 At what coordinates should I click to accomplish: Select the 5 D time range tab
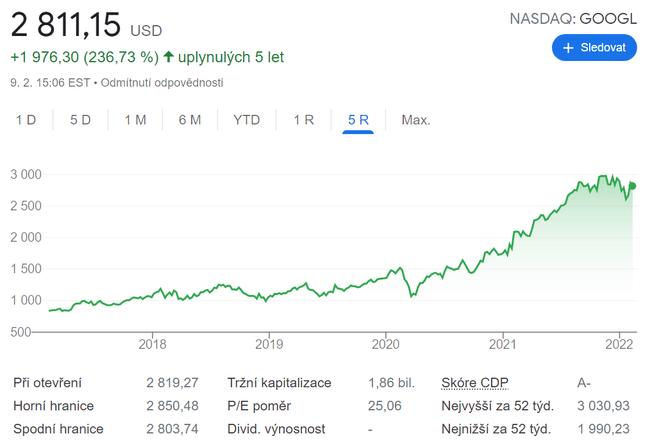[x=80, y=120]
